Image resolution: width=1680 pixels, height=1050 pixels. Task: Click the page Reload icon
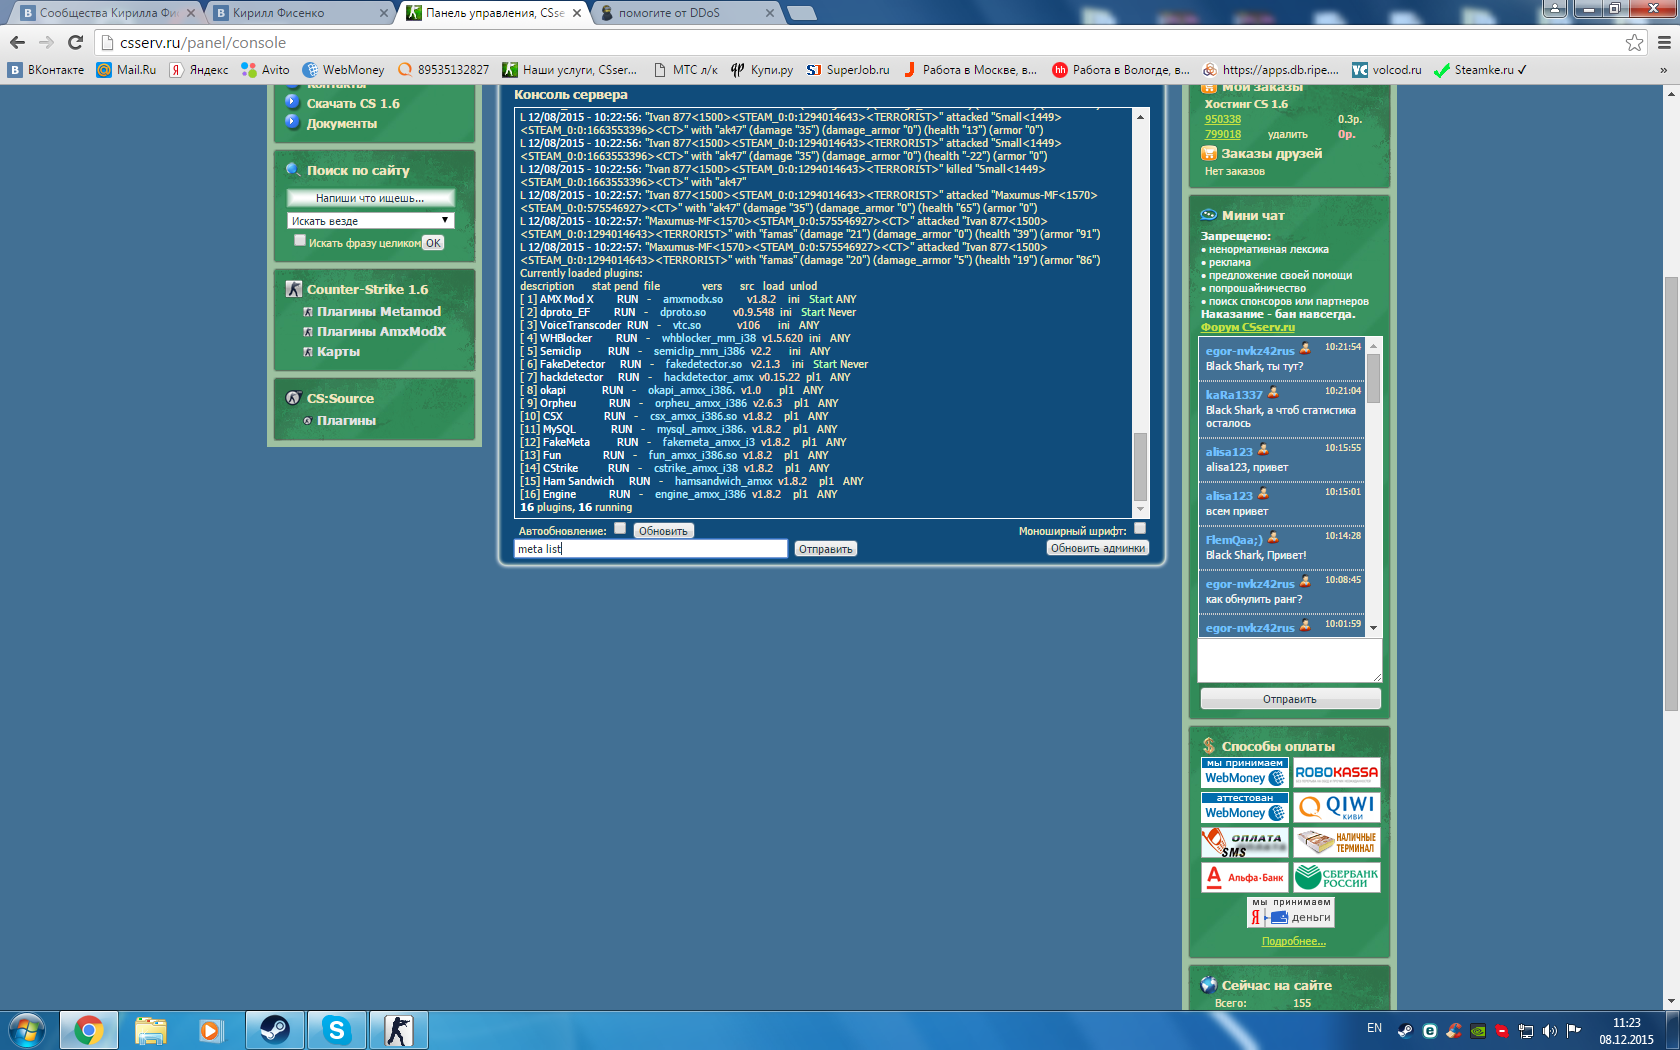[75, 42]
